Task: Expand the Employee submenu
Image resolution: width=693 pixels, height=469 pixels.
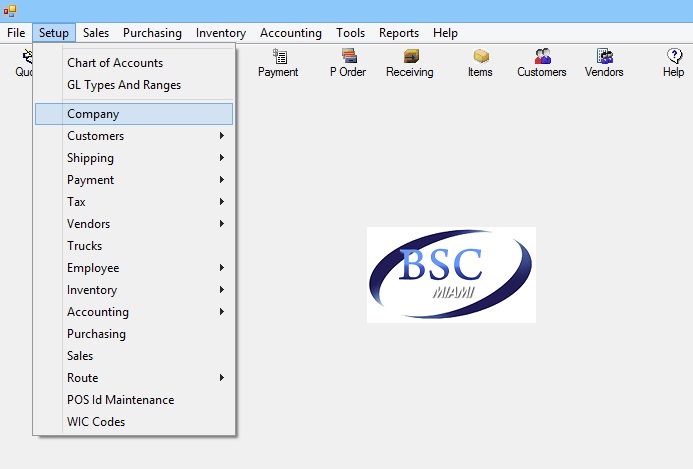Action: click(134, 268)
